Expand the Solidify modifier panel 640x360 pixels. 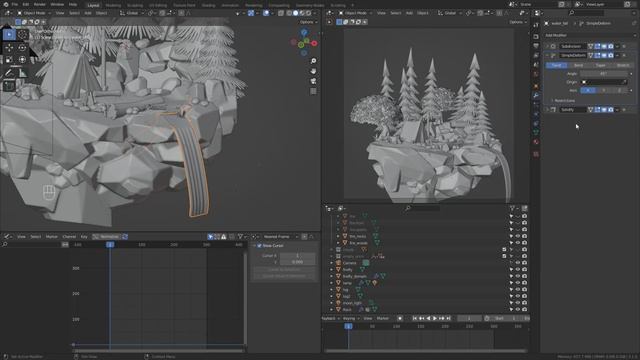pyautogui.click(x=547, y=110)
